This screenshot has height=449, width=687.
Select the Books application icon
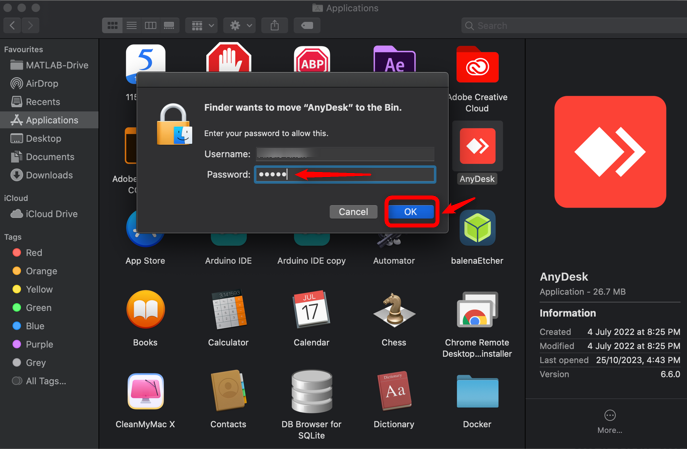(145, 311)
